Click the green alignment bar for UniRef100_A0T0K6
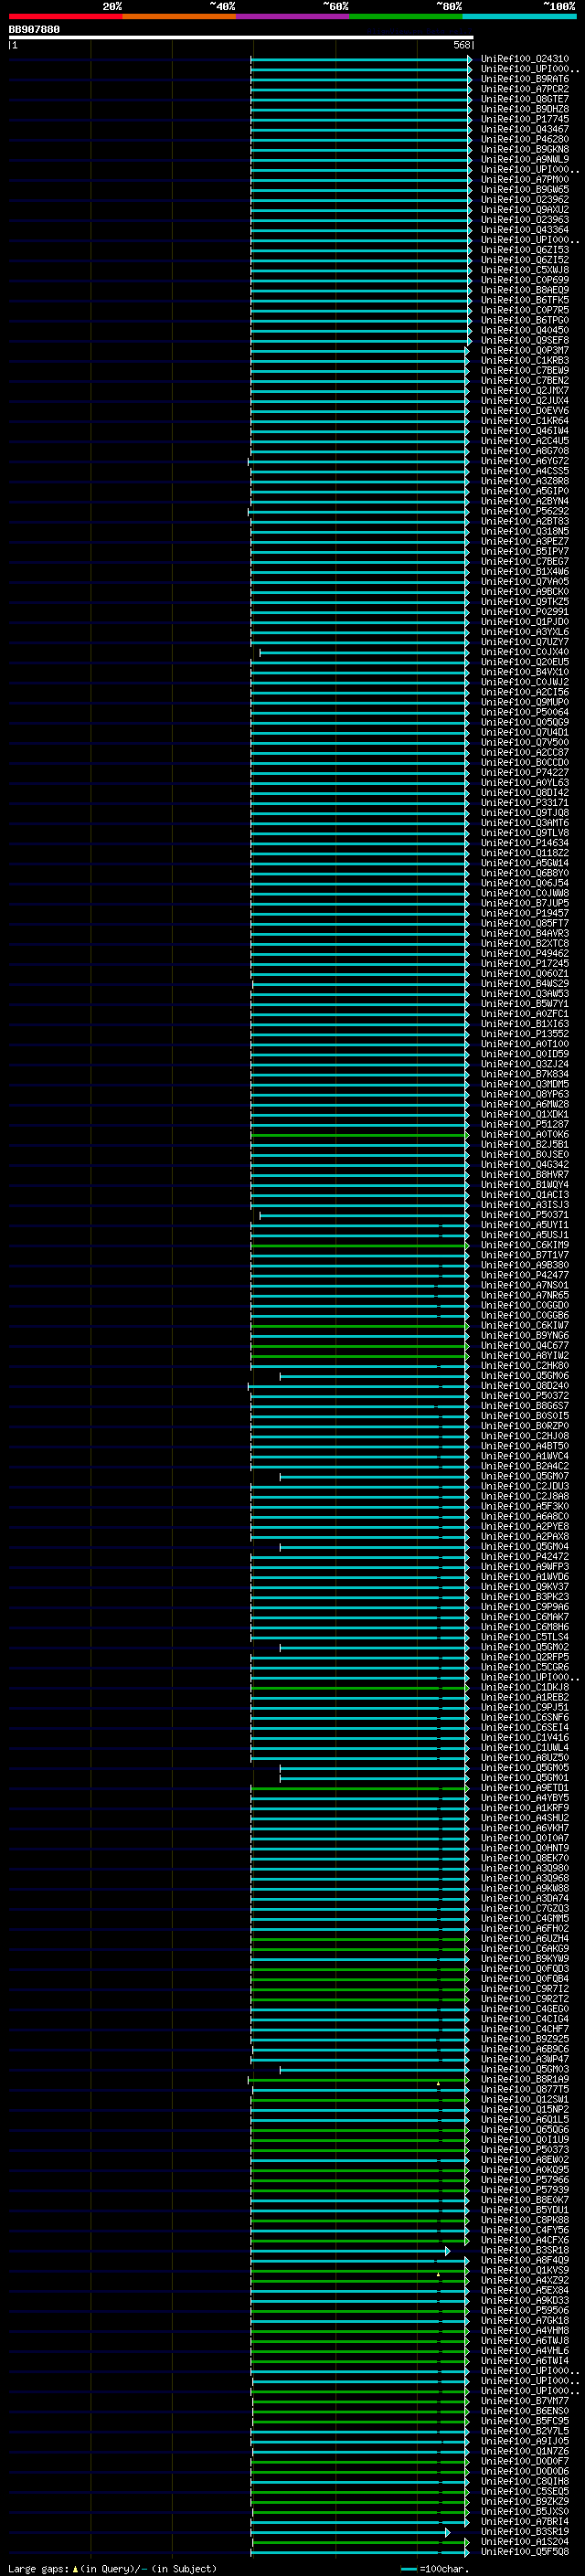The image size is (585, 2576). (x=359, y=1135)
